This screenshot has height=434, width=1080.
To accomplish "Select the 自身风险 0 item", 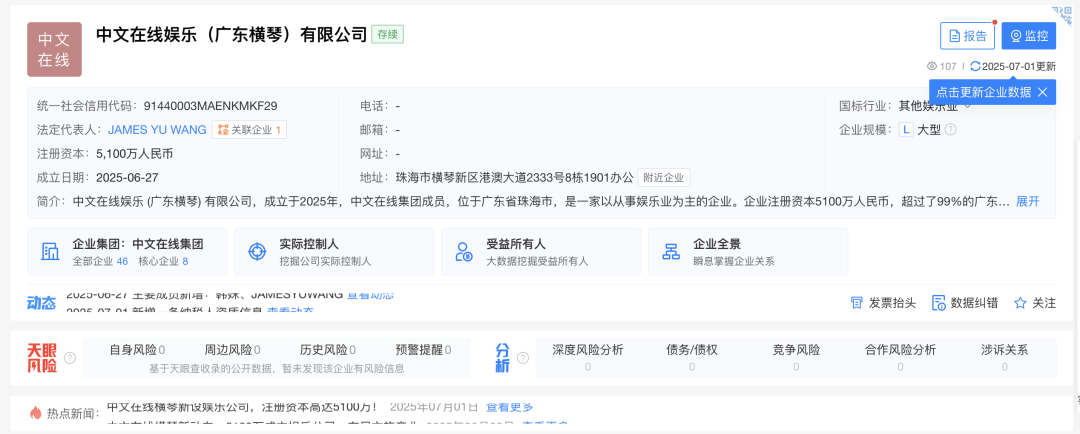I will [x=137, y=350].
